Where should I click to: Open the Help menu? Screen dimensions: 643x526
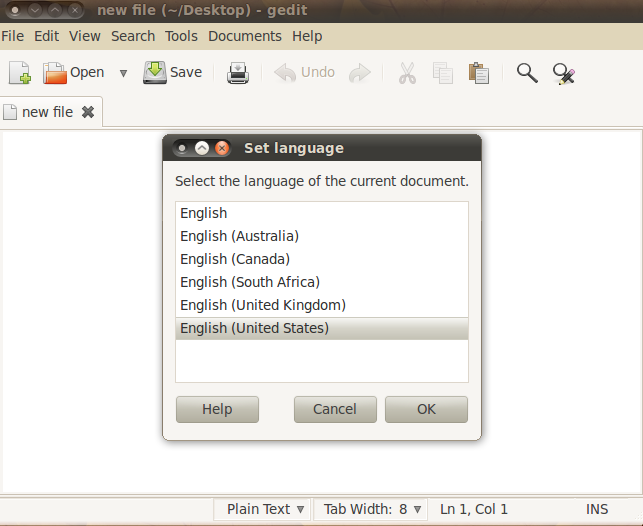307,36
